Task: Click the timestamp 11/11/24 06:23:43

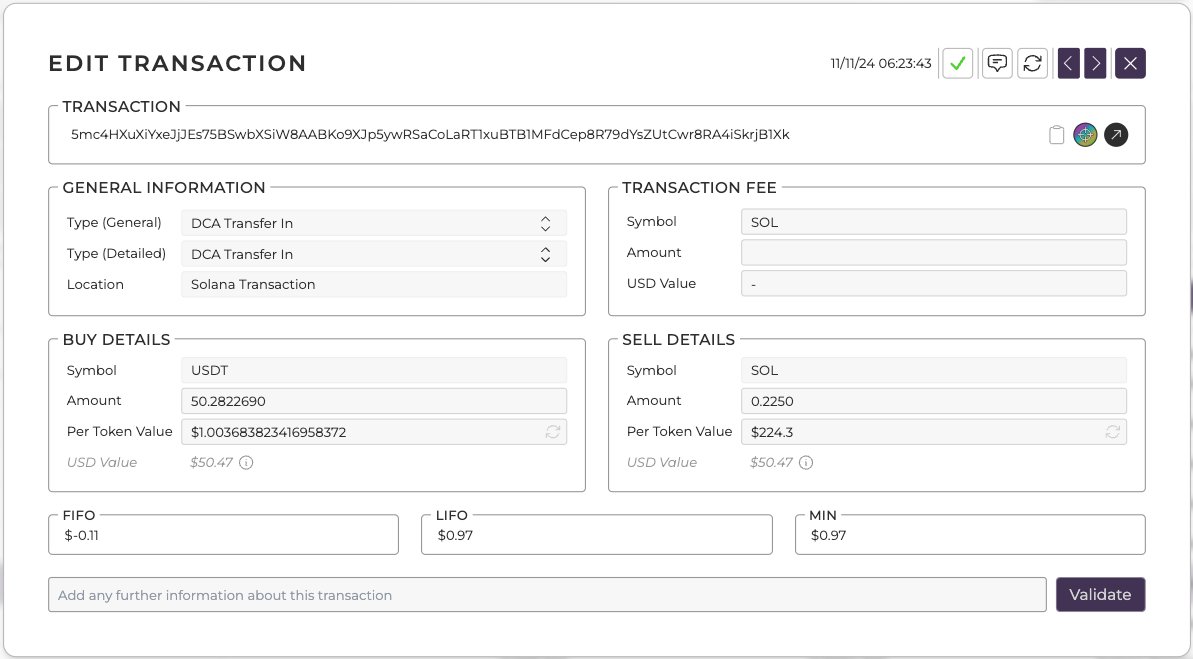Action: [x=881, y=63]
